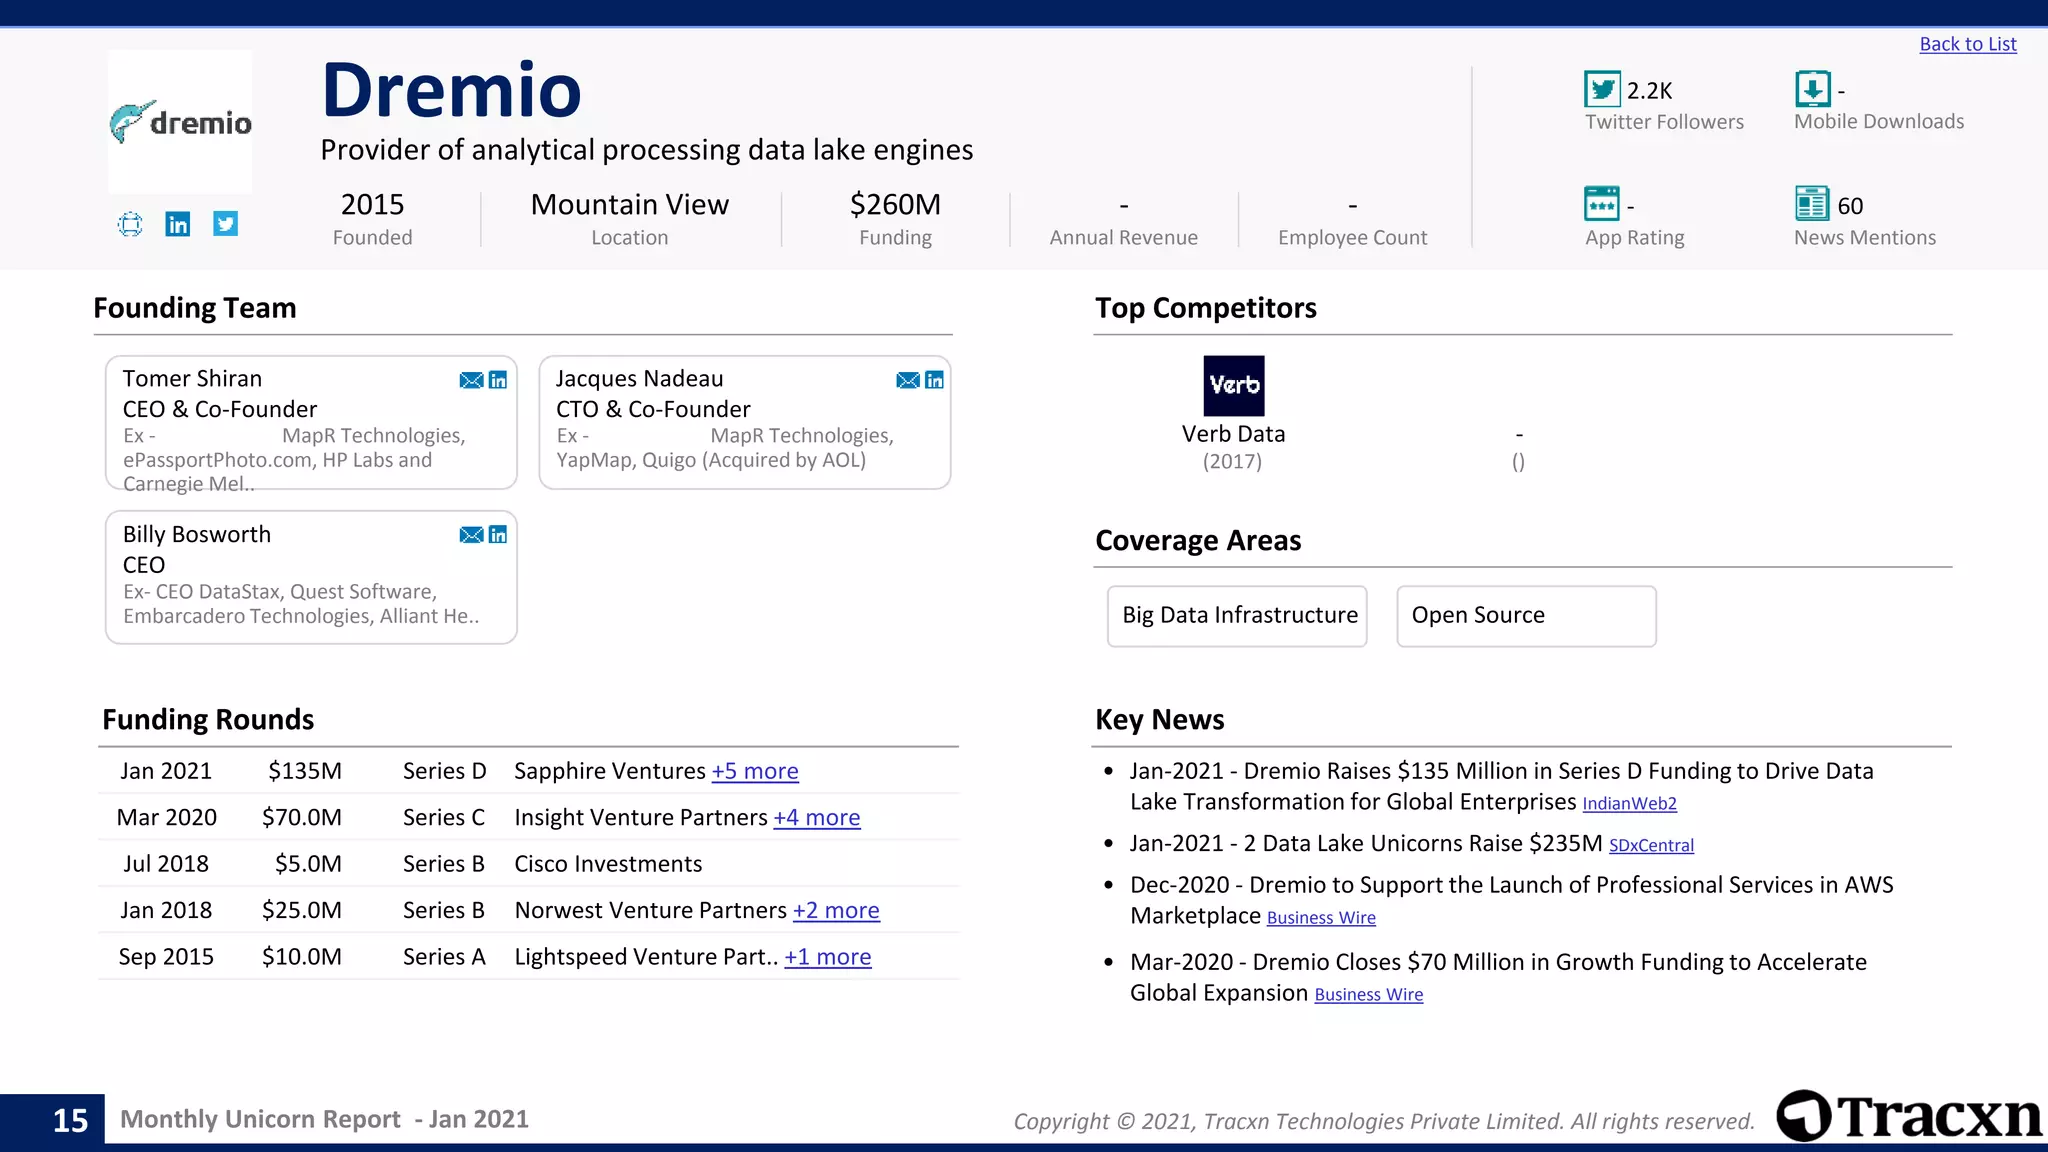
Task: Click the page number 15
Action: click(70, 1120)
